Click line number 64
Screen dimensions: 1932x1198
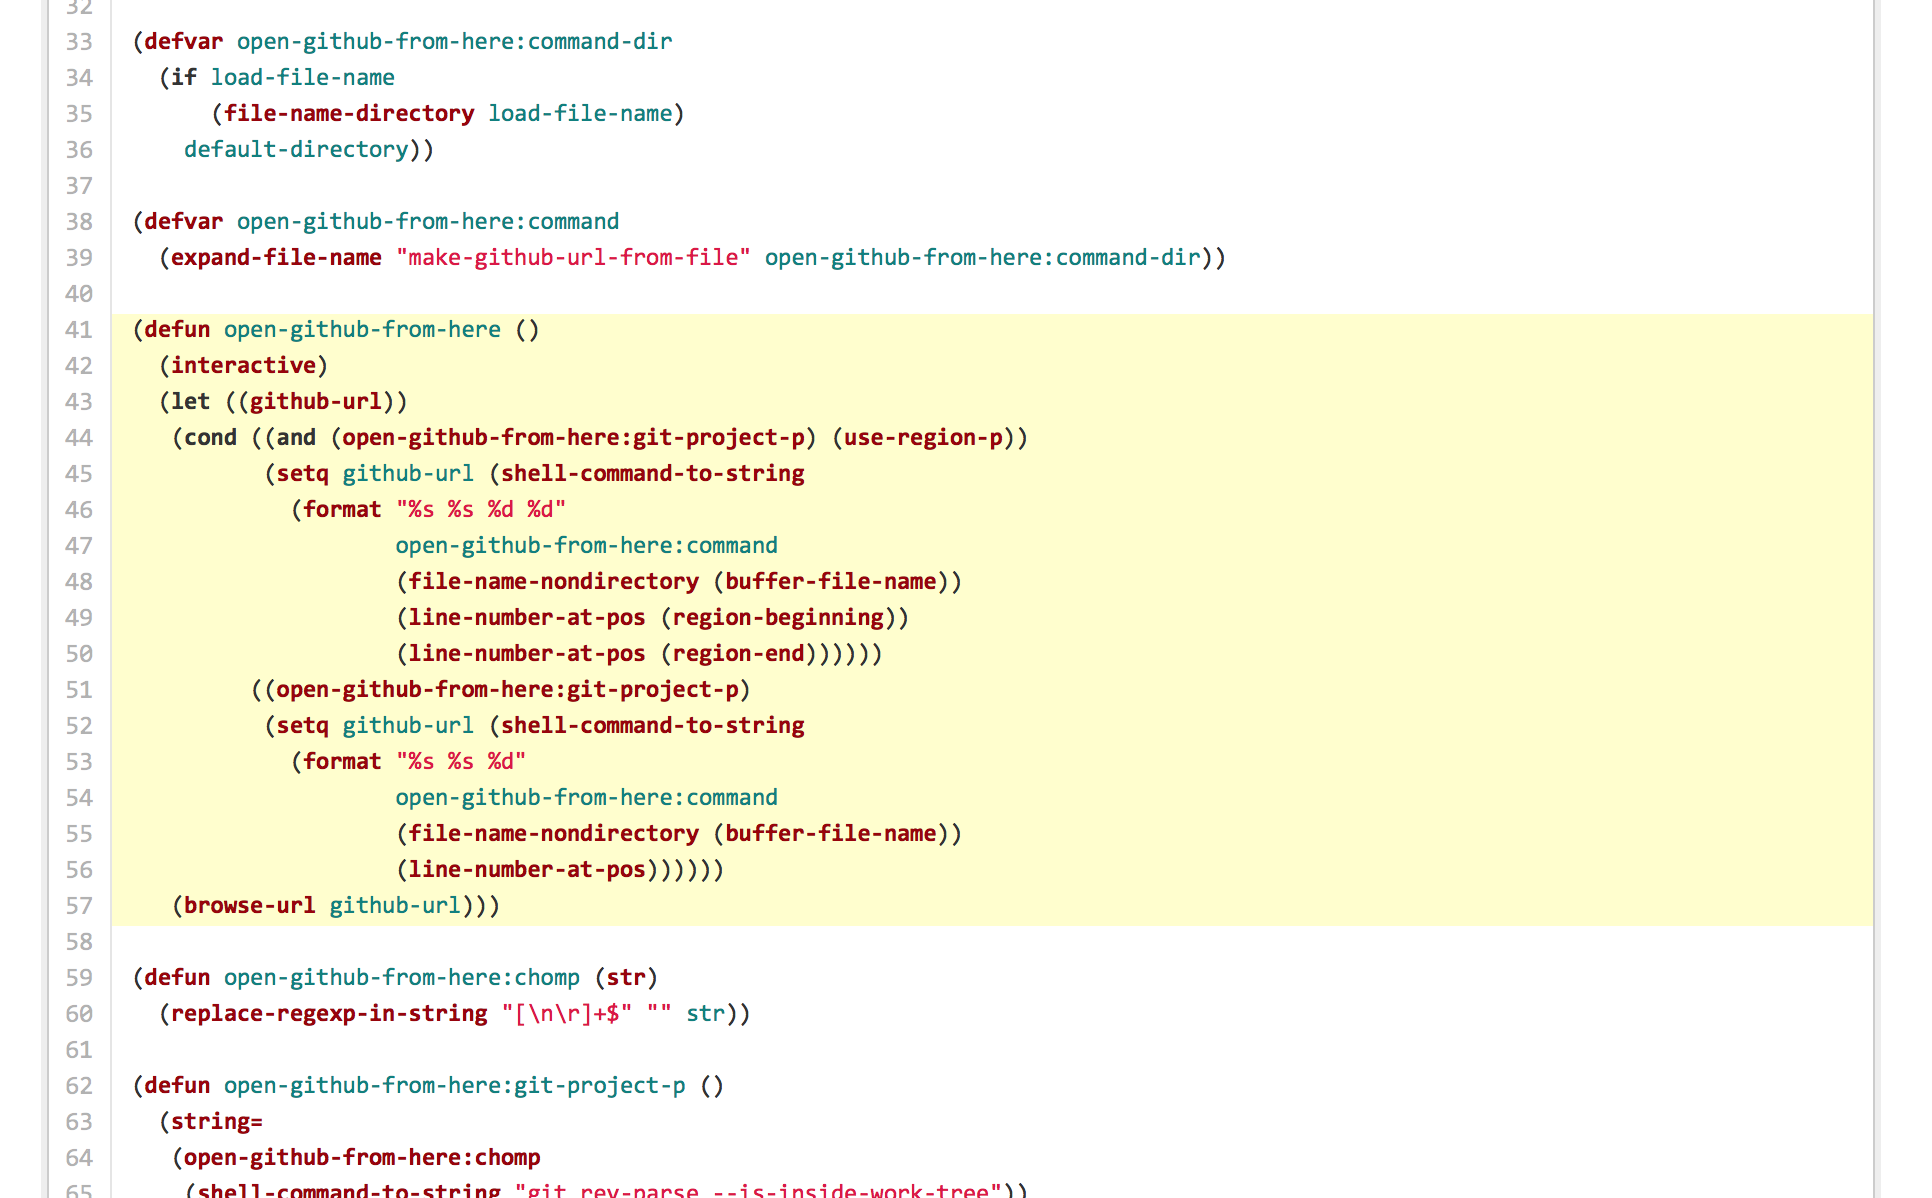click(x=79, y=1158)
